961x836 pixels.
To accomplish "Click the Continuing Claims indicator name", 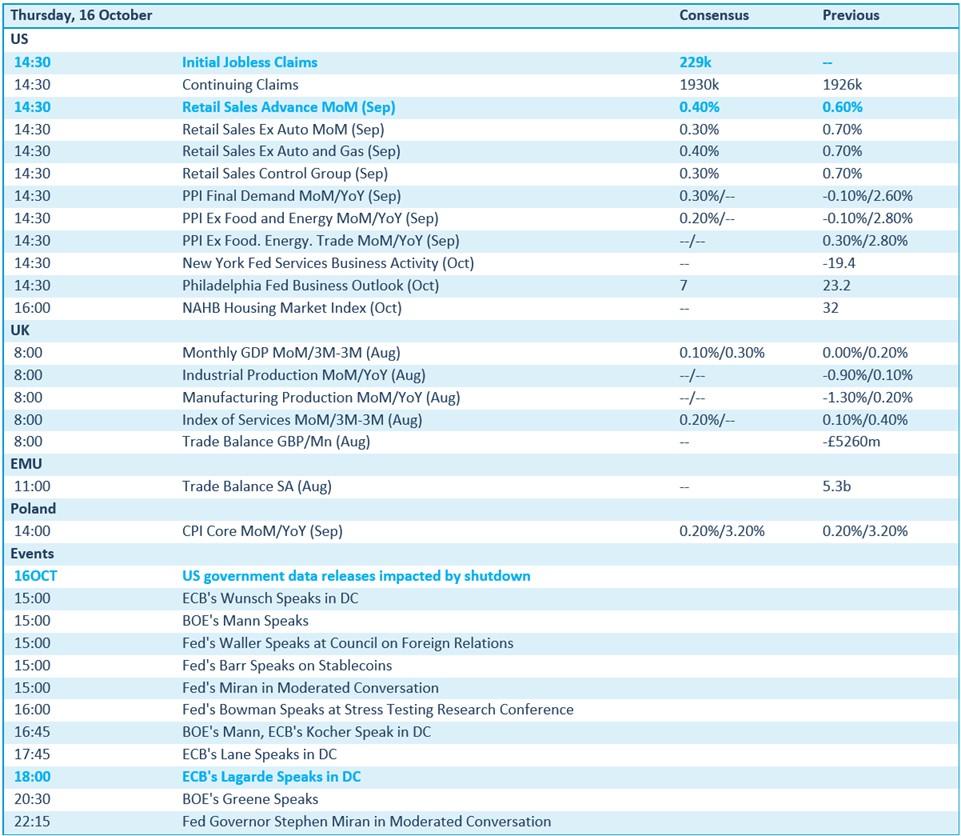I will (x=240, y=85).
